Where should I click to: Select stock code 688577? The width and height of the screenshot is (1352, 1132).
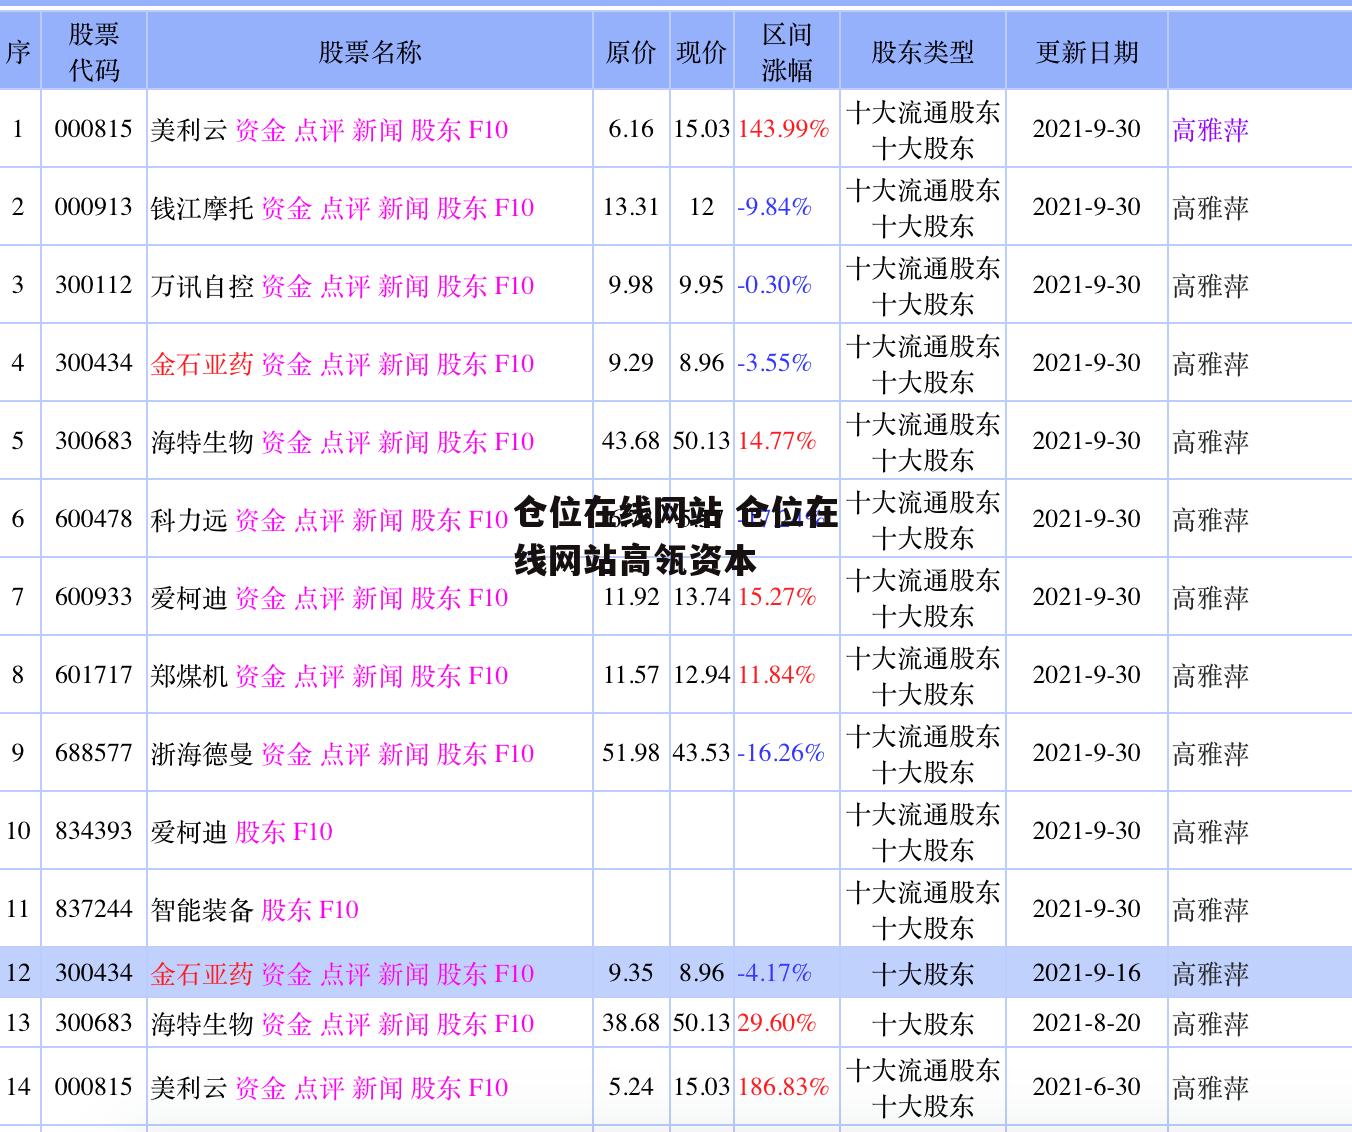pos(93,753)
